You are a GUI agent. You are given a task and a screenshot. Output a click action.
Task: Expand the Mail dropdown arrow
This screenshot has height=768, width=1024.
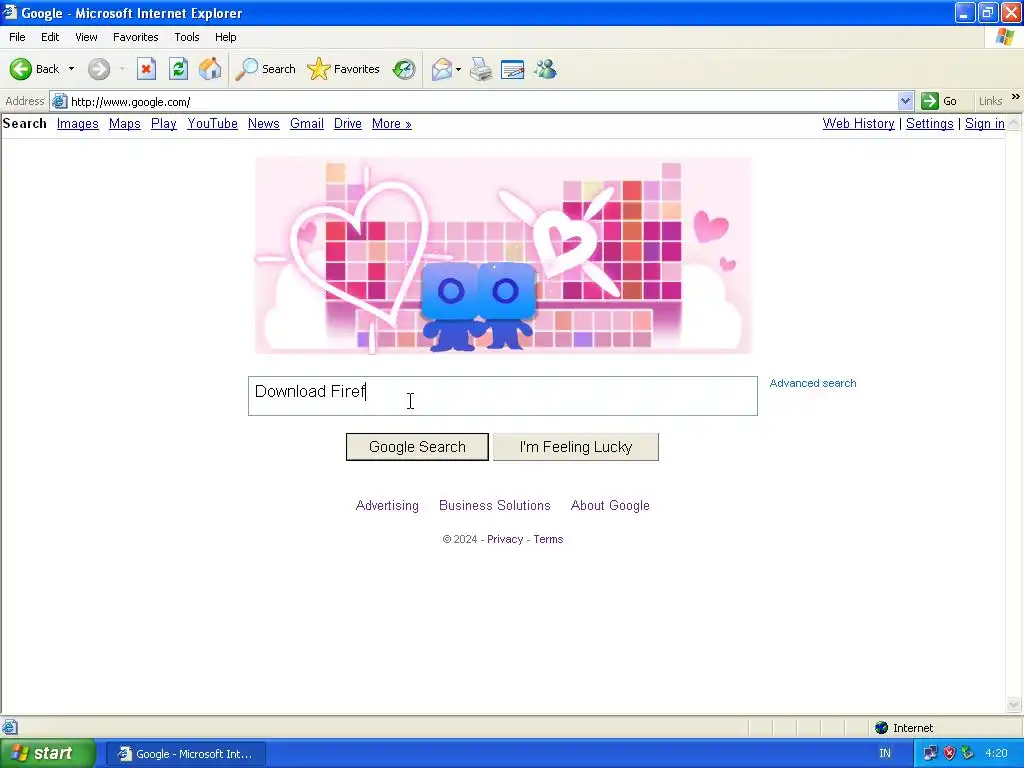(458, 69)
